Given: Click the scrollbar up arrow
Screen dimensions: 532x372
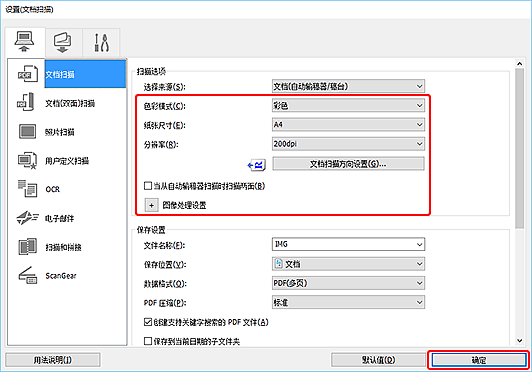Looking at the screenshot, I should 519,63.
